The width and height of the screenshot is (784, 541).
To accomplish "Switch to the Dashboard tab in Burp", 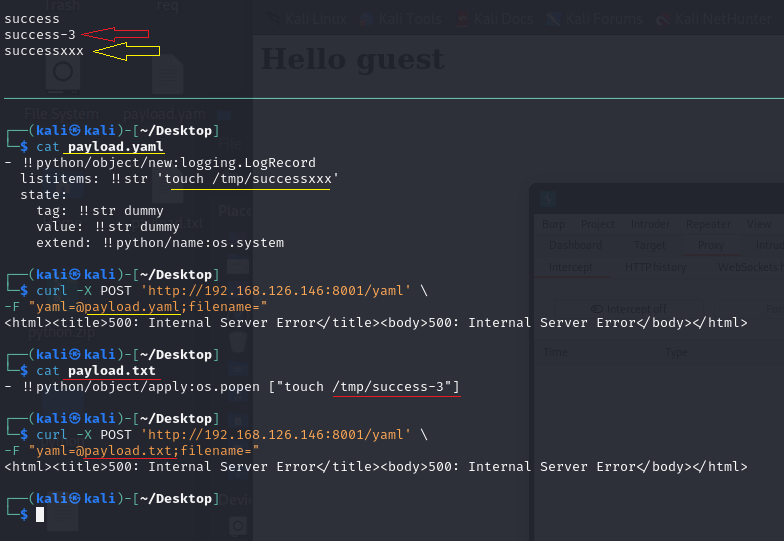I will (576, 245).
